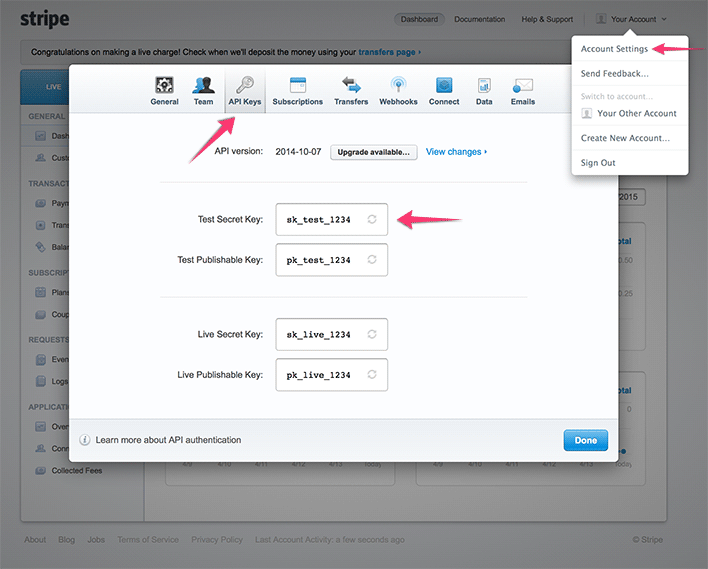The height and width of the screenshot is (569, 708).
Task: Open Help & Support in top navigation
Action: coord(547,19)
